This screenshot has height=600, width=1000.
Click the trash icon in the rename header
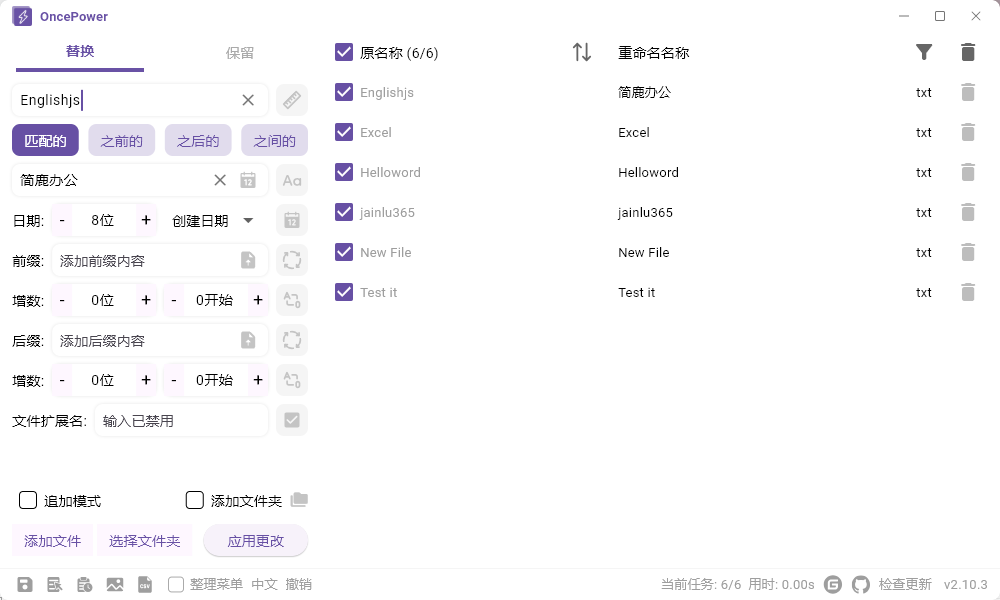[967, 52]
